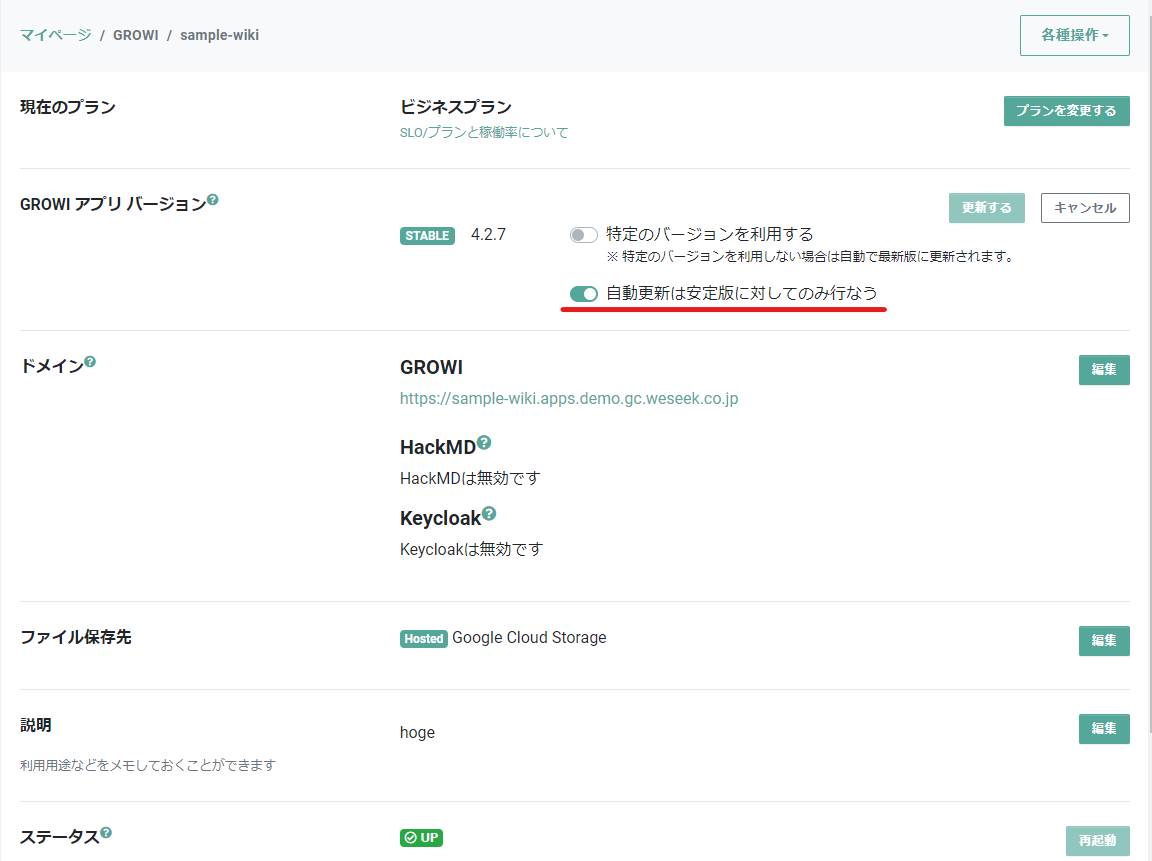Viewport: 1152px width, 861px height.
Task: Click the 再起動 button
Action: click(x=1098, y=840)
